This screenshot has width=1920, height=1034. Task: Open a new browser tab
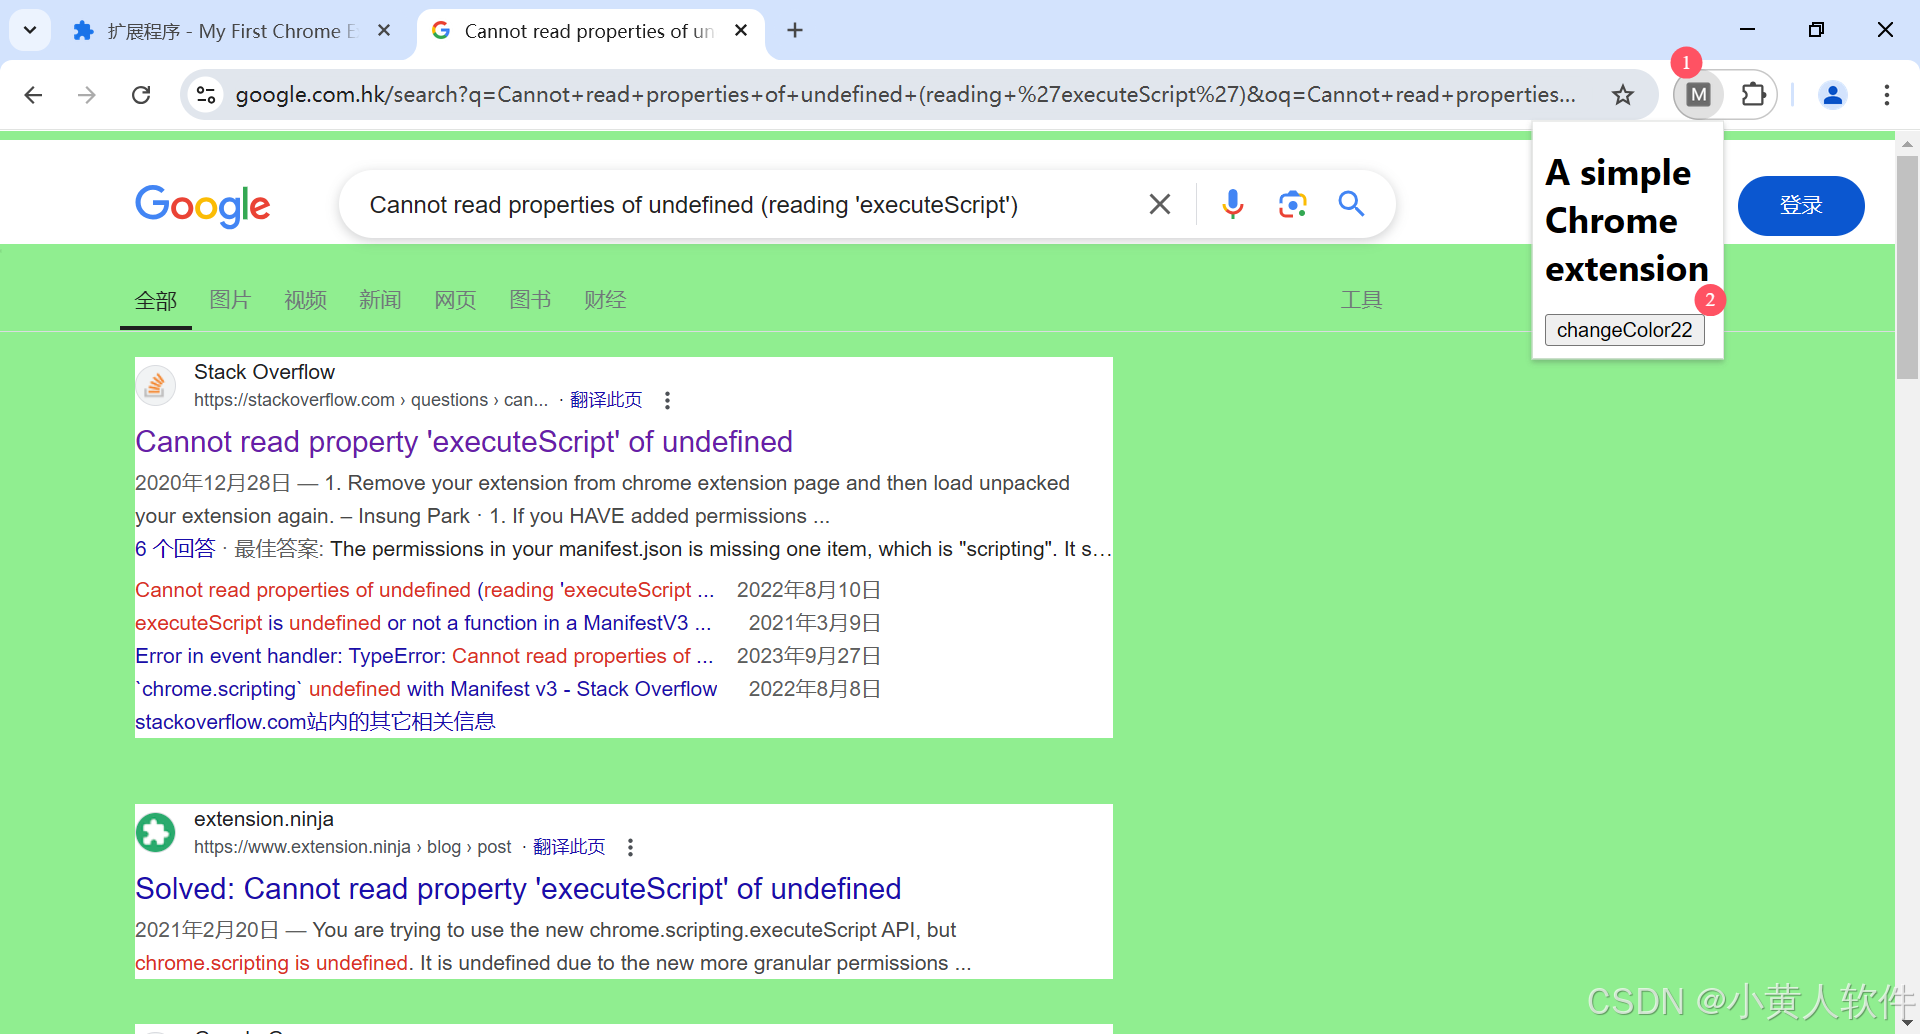pyautogui.click(x=795, y=31)
